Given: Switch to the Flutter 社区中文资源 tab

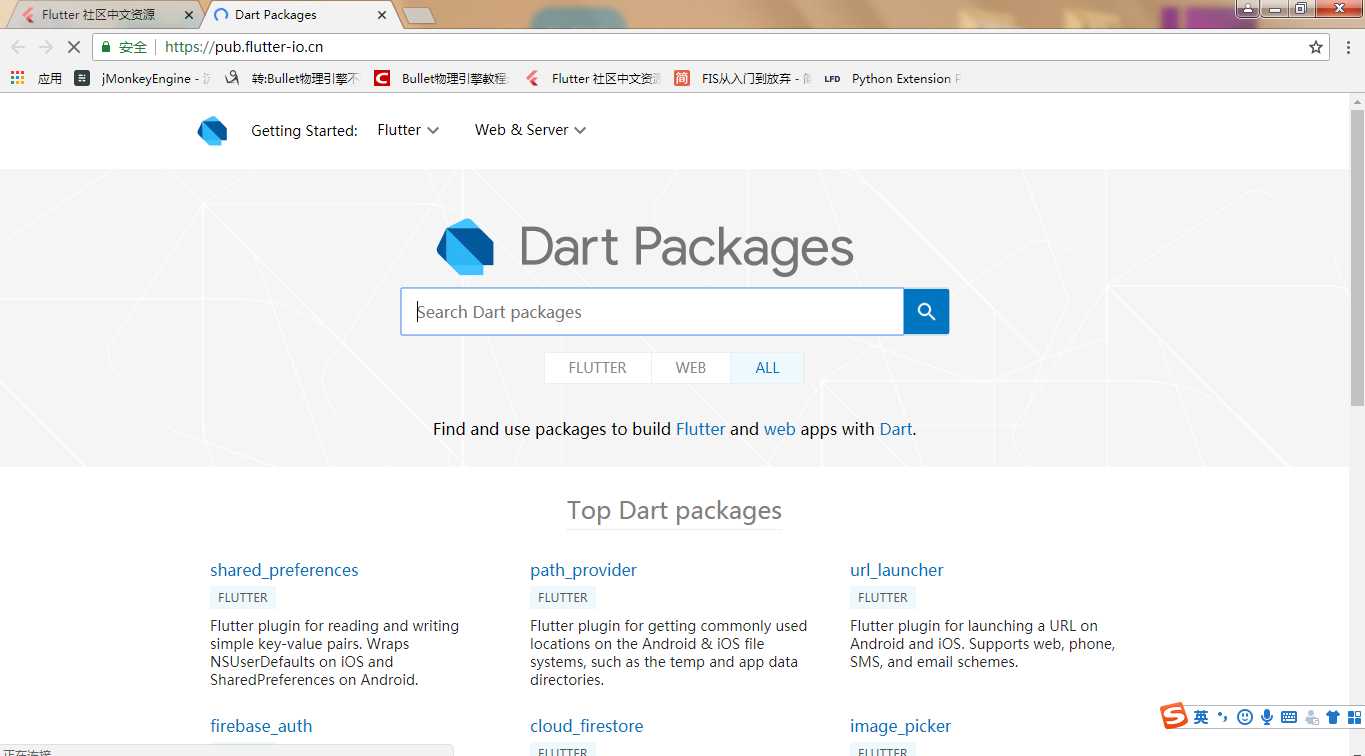Looking at the screenshot, I should pyautogui.click(x=103, y=15).
